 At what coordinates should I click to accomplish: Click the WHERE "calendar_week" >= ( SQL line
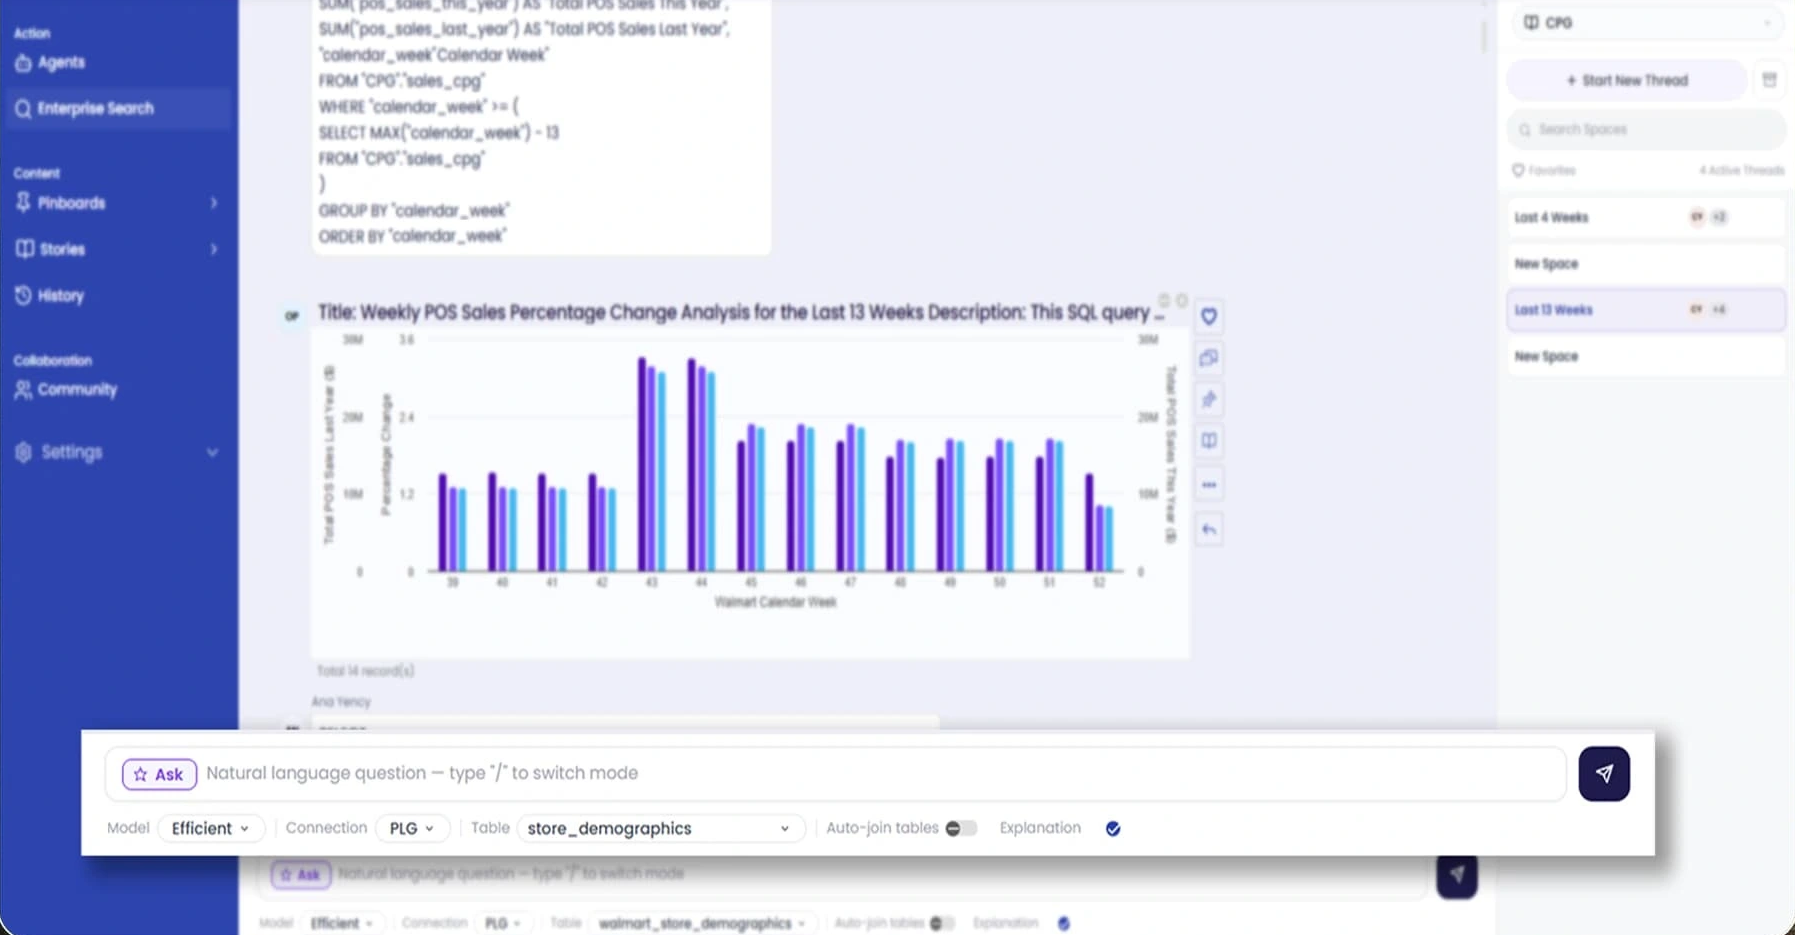coord(419,106)
